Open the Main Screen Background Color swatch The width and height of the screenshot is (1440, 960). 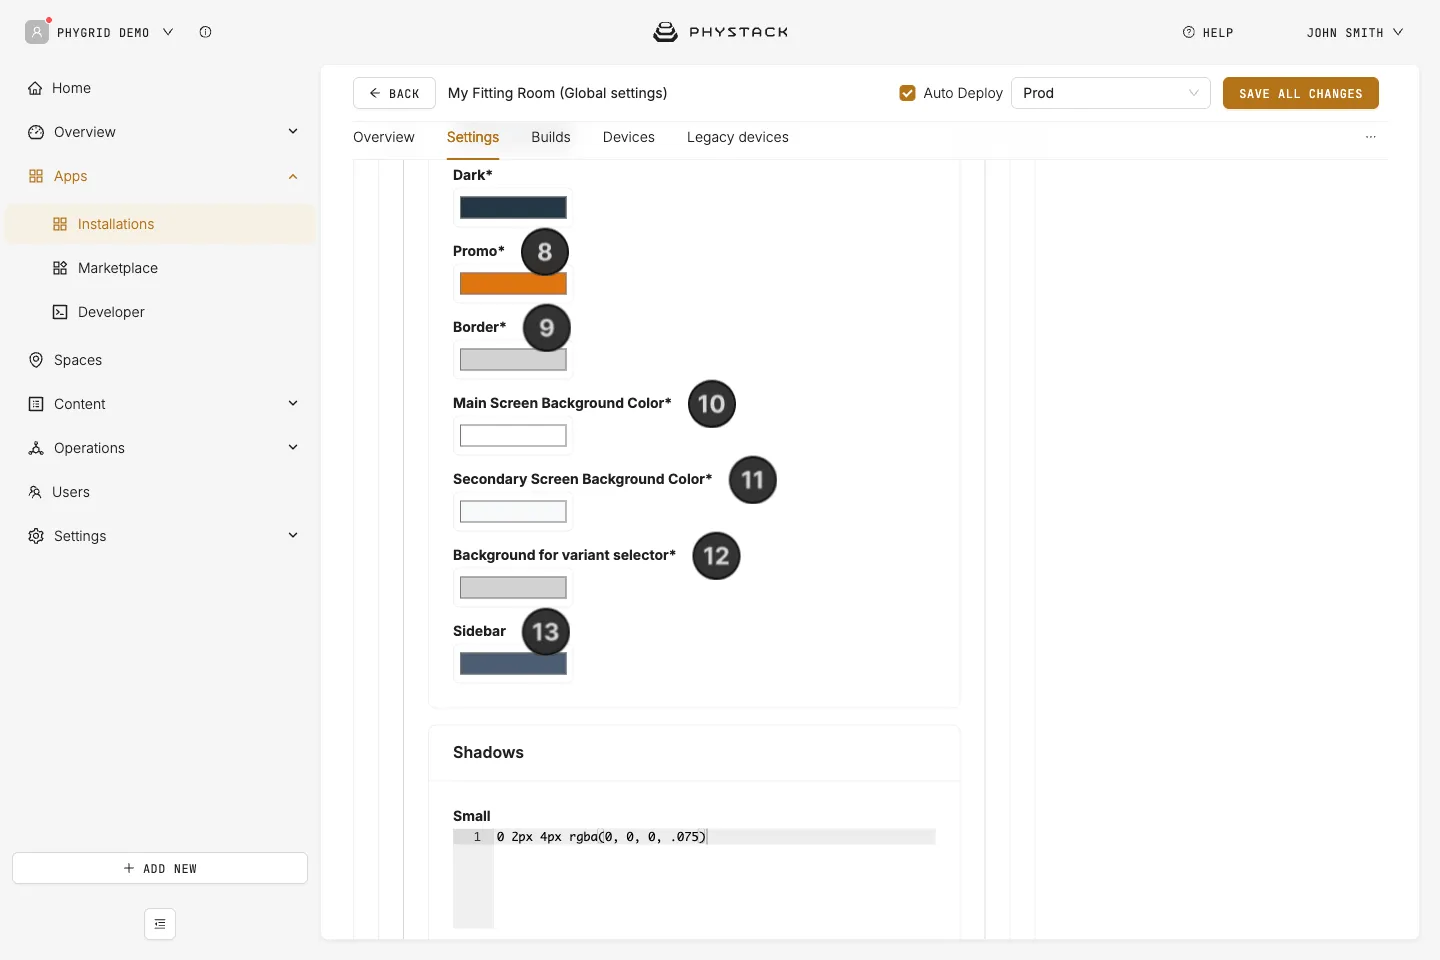pyautogui.click(x=513, y=435)
